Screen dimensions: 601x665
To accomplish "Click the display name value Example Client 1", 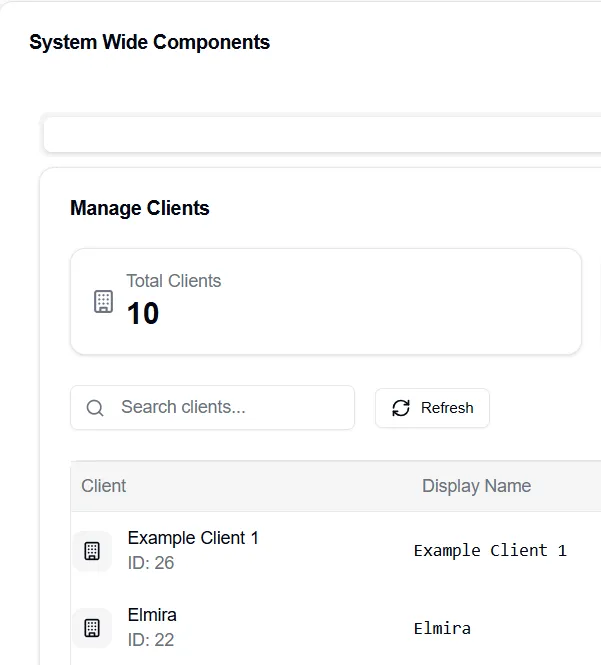I will 490,551.
